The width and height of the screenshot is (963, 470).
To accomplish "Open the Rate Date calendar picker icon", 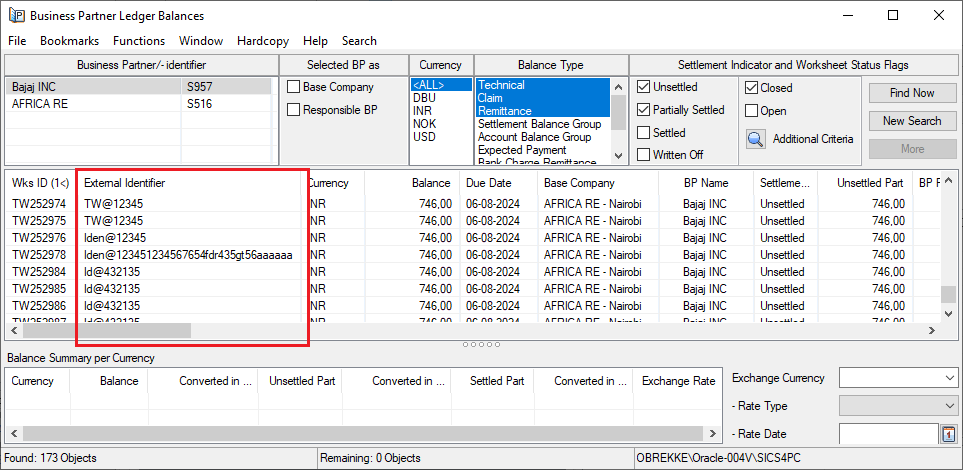I will (x=948, y=434).
